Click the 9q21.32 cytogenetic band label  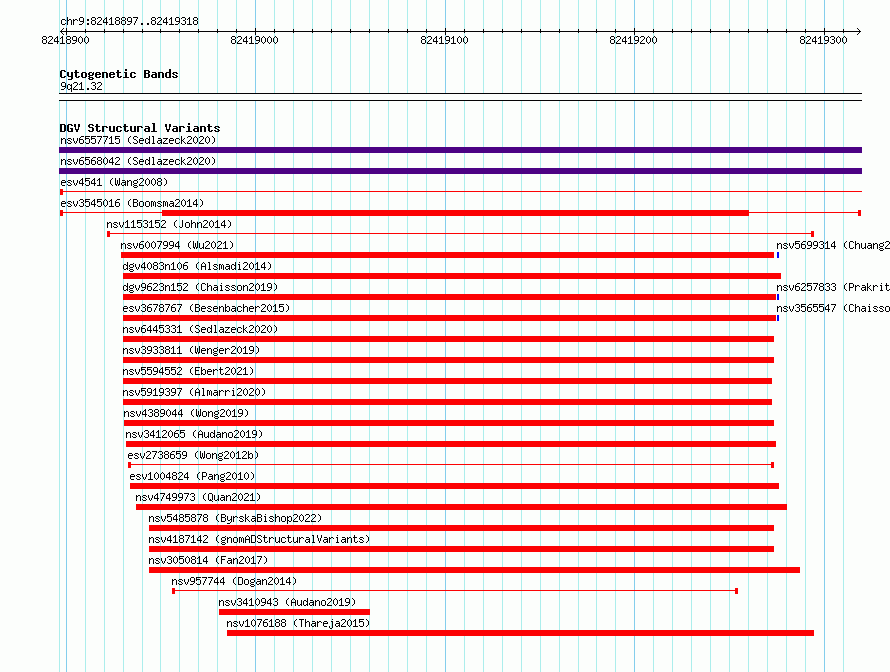pos(81,86)
